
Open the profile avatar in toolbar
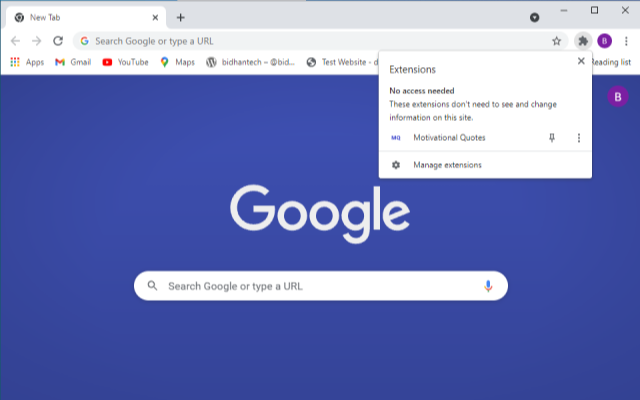[x=604, y=41]
